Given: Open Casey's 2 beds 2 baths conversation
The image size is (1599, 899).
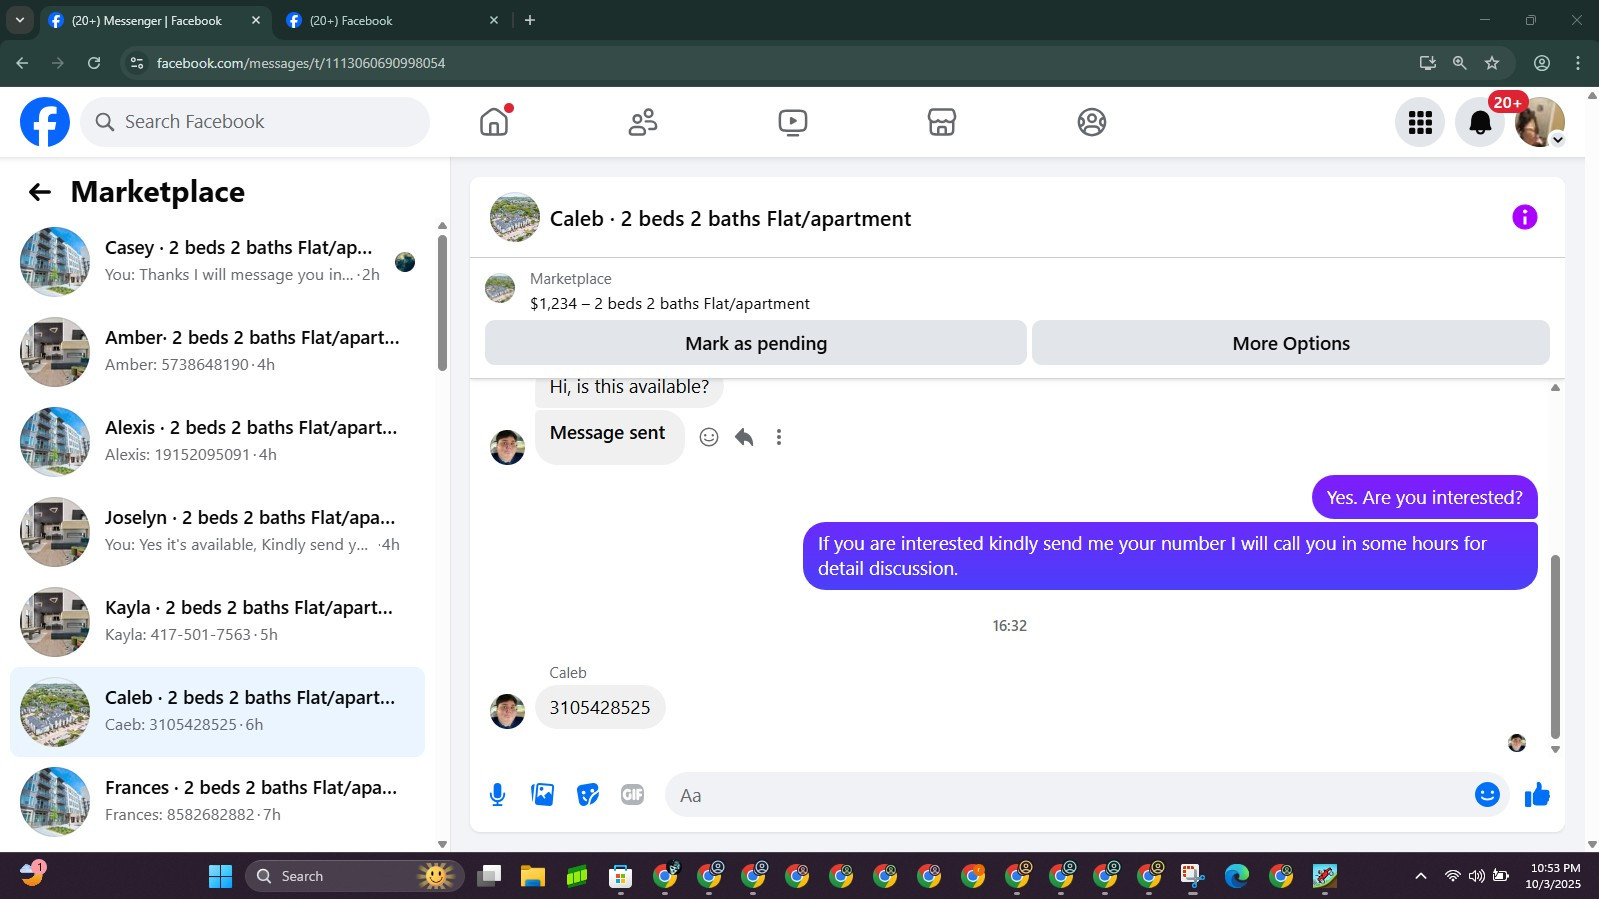Looking at the screenshot, I should click(x=217, y=261).
